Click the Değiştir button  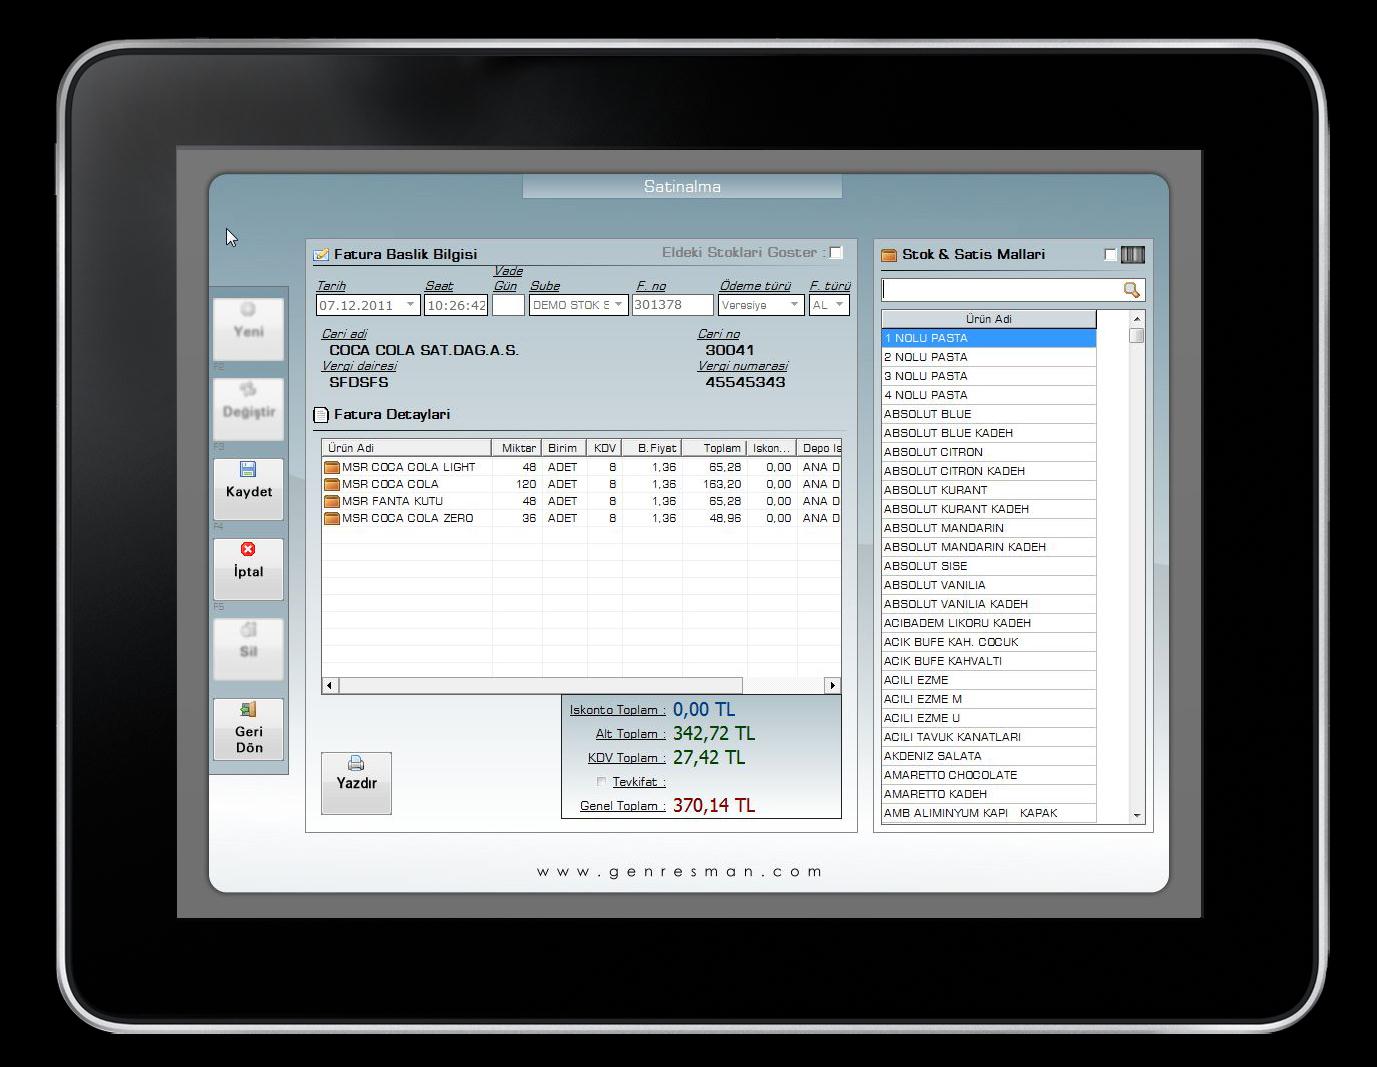pyautogui.click(x=248, y=409)
